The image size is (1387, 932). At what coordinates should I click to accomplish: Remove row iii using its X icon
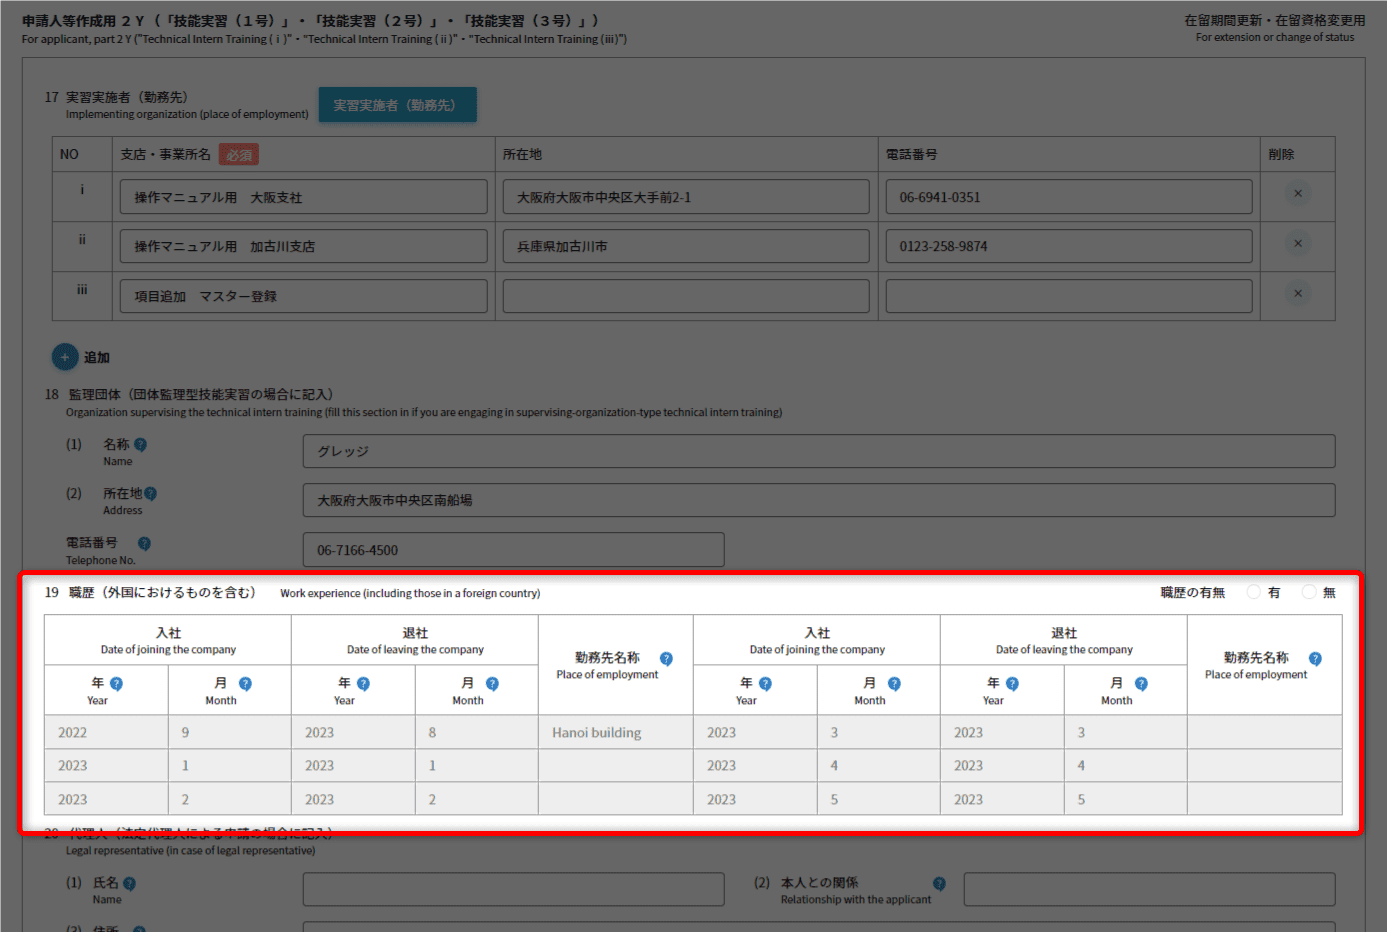(x=1297, y=294)
